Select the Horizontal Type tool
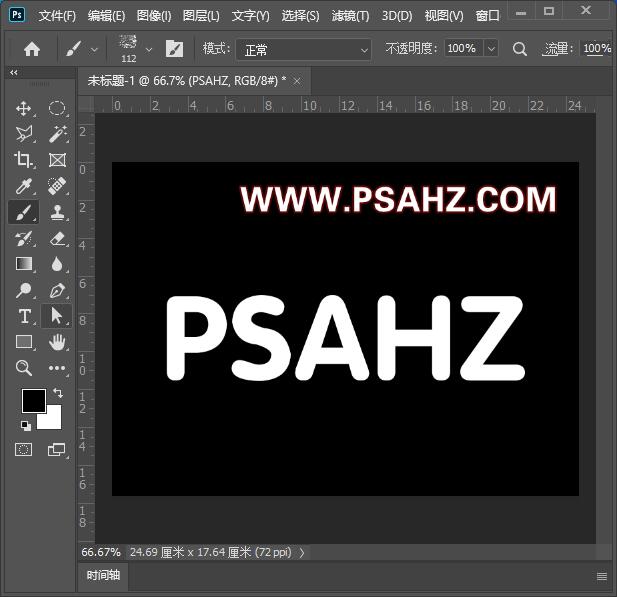The width and height of the screenshot is (617, 597). point(24,316)
